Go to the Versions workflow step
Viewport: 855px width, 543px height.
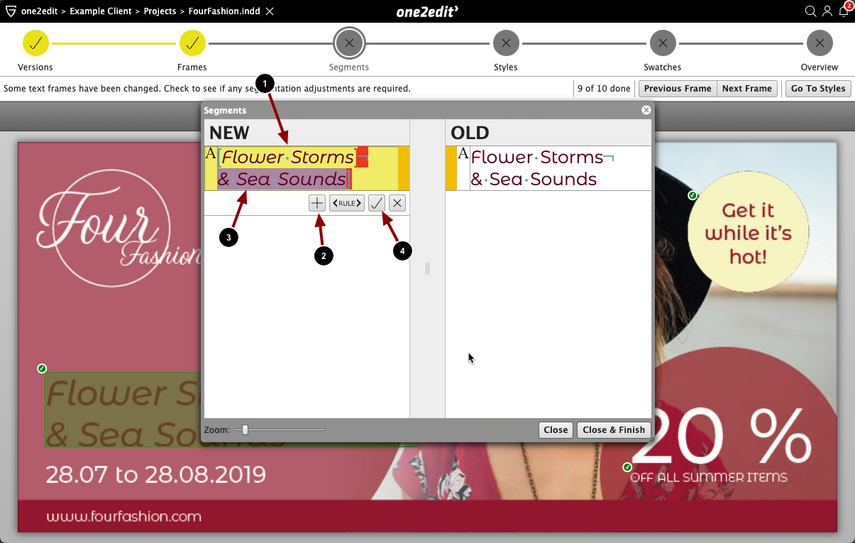click(35, 43)
